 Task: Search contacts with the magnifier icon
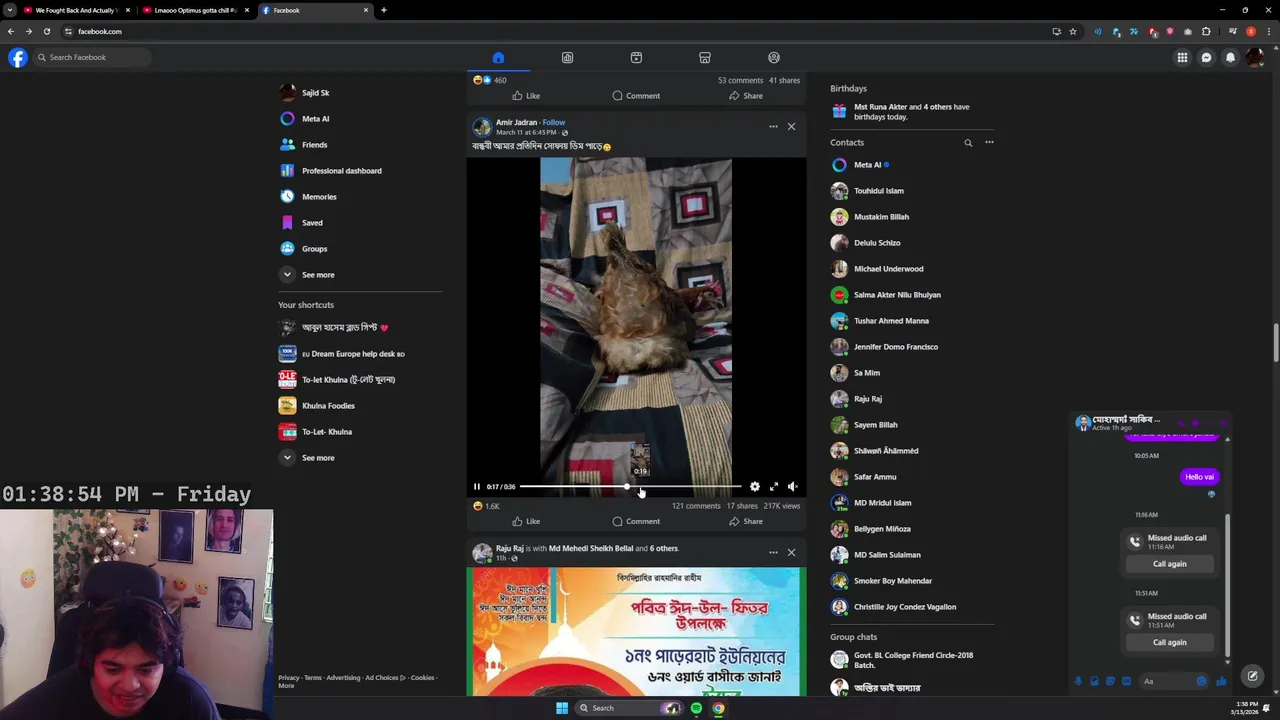(968, 143)
